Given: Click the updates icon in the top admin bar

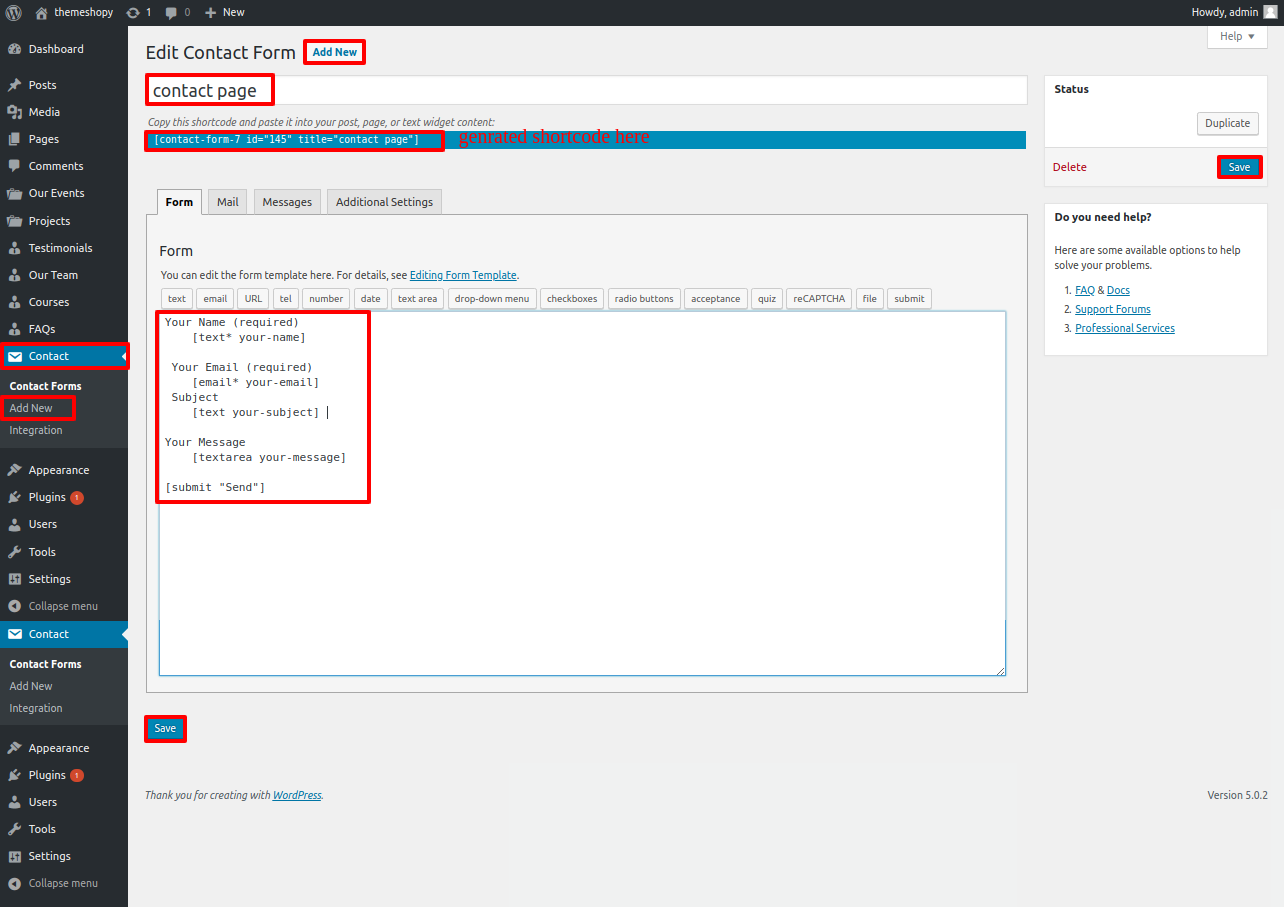Looking at the screenshot, I should click(x=134, y=12).
